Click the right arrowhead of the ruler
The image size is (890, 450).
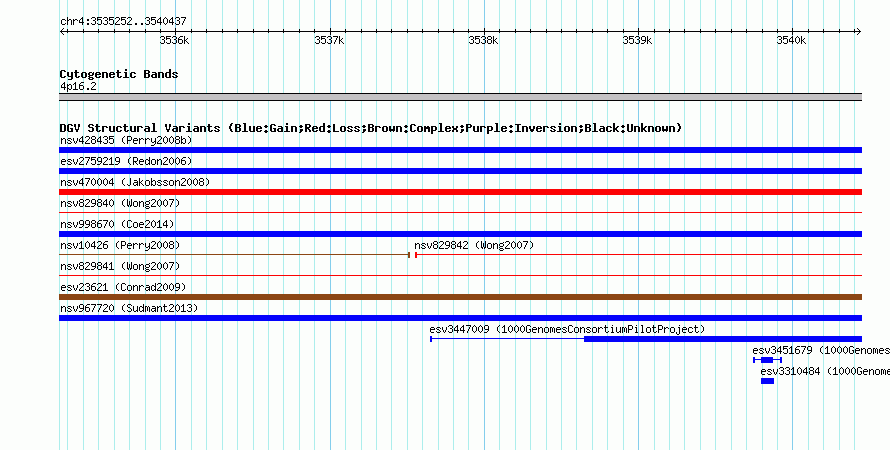click(x=859, y=32)
